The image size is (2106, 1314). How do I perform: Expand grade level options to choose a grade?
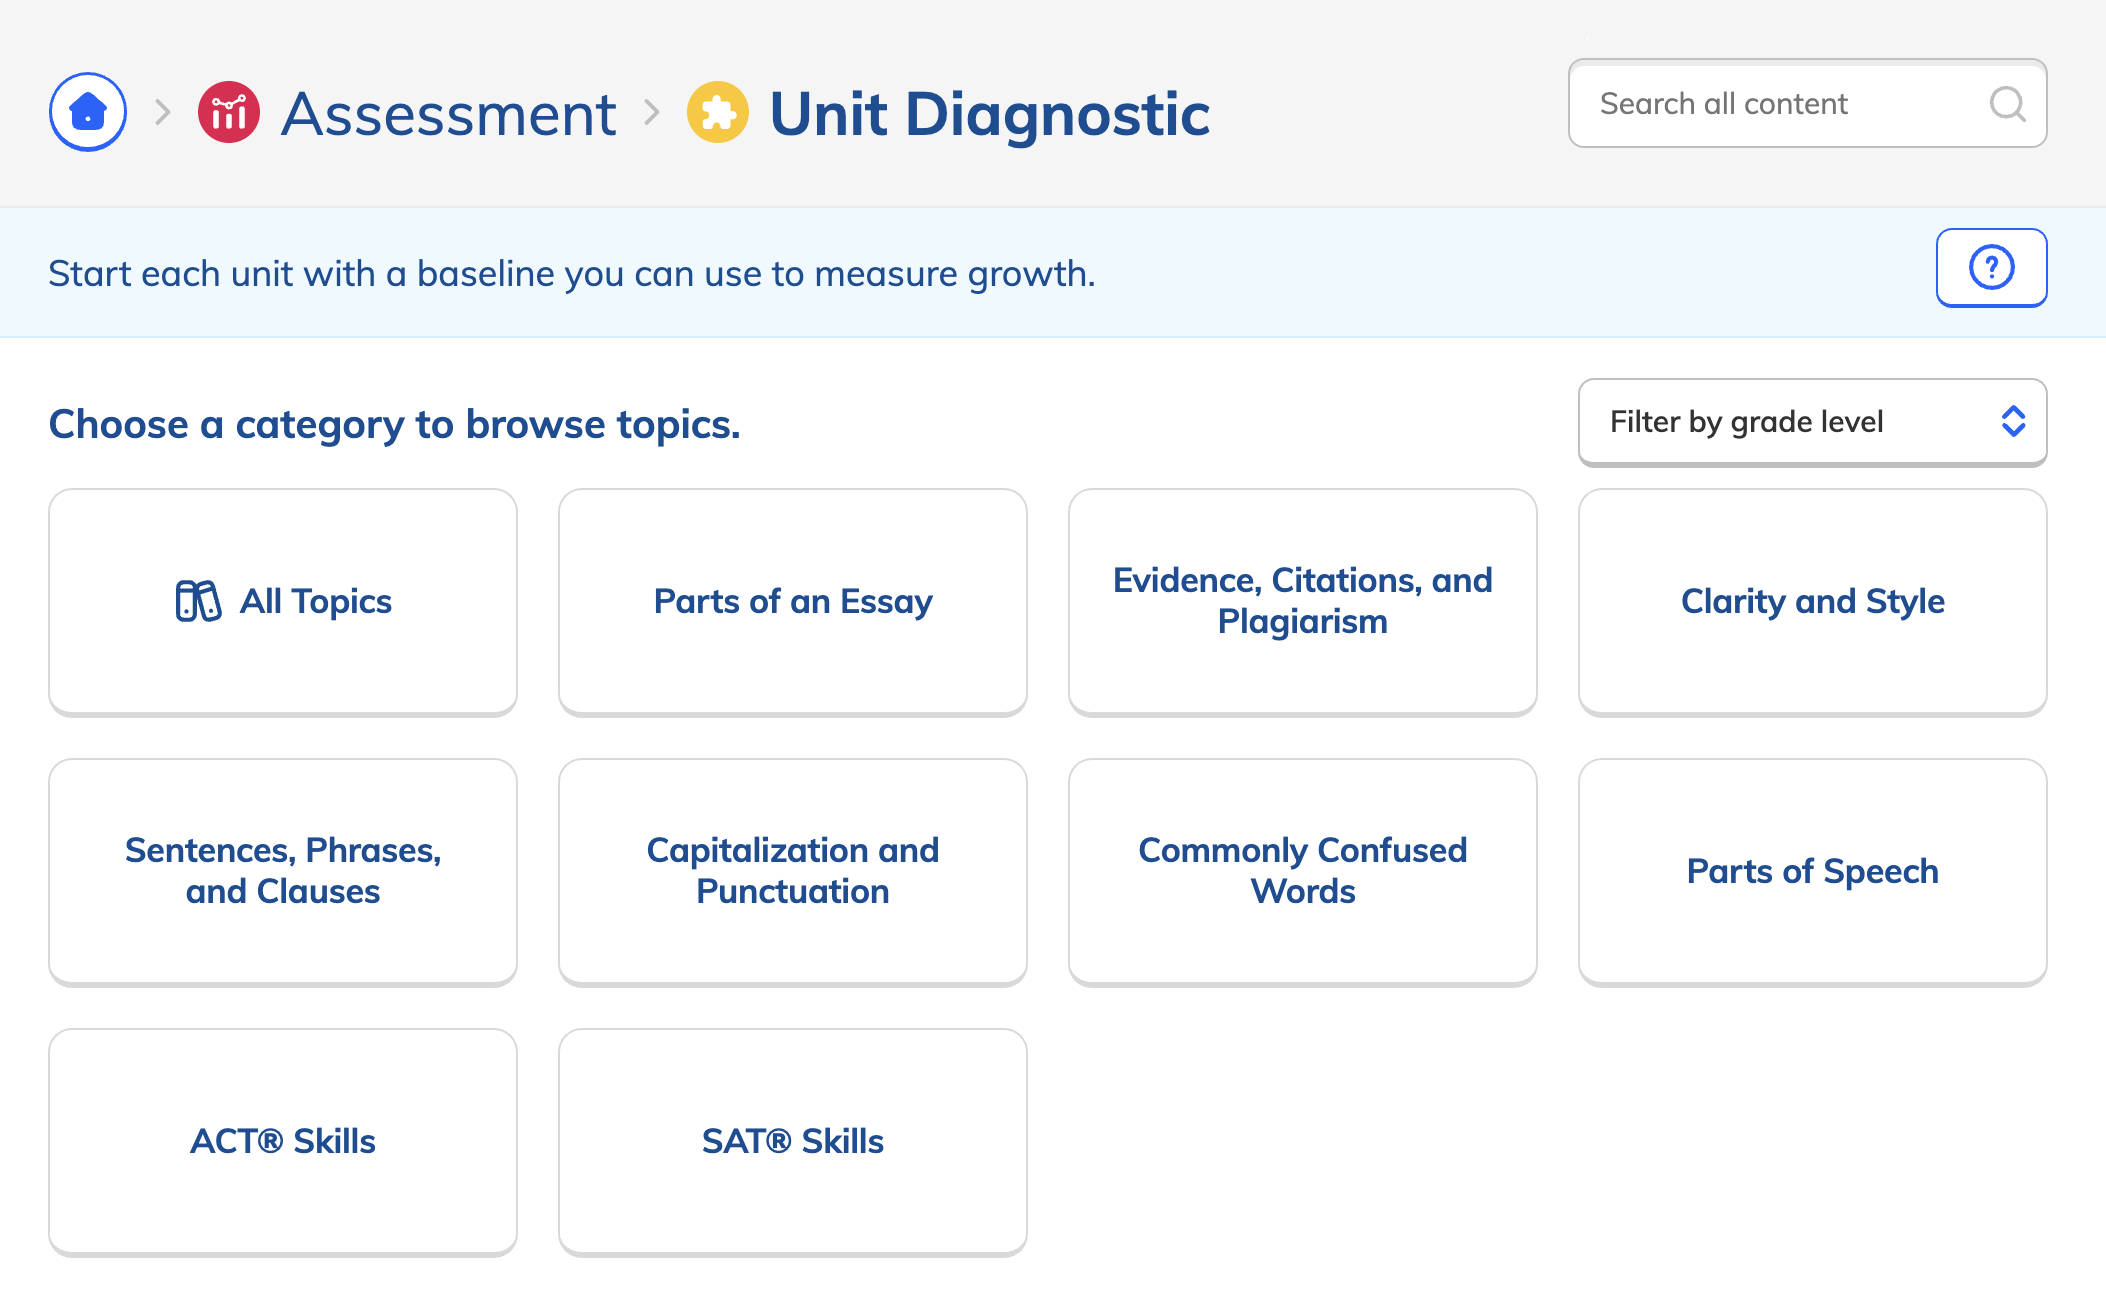pyautogui.click(x=1812, y=422)
